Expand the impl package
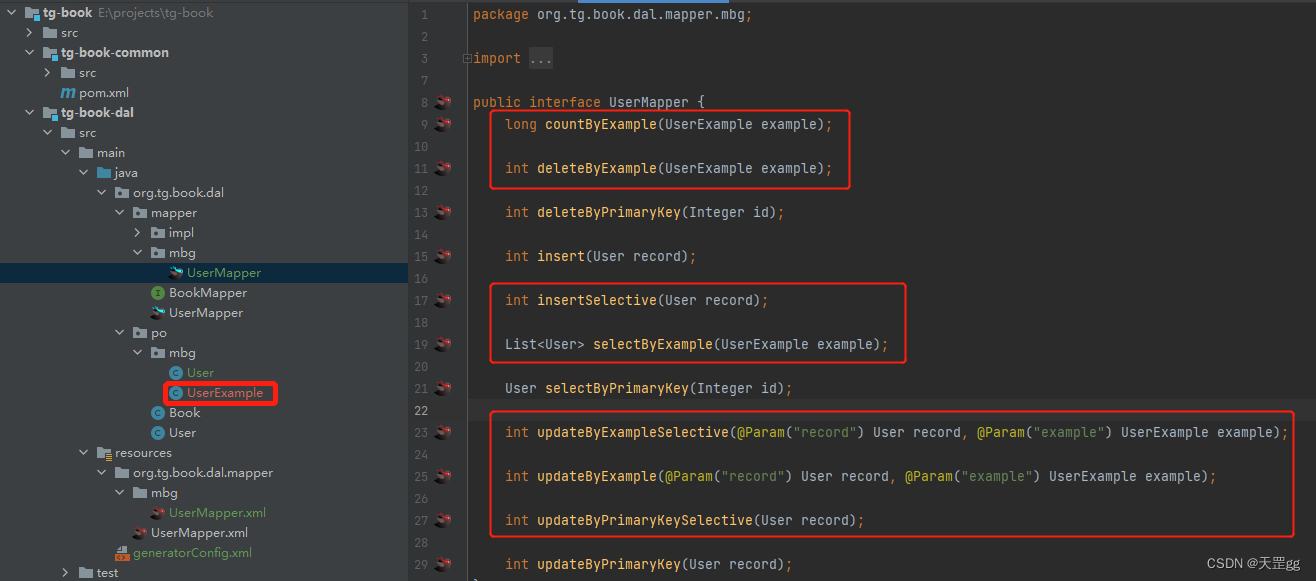 coord(138,233)
